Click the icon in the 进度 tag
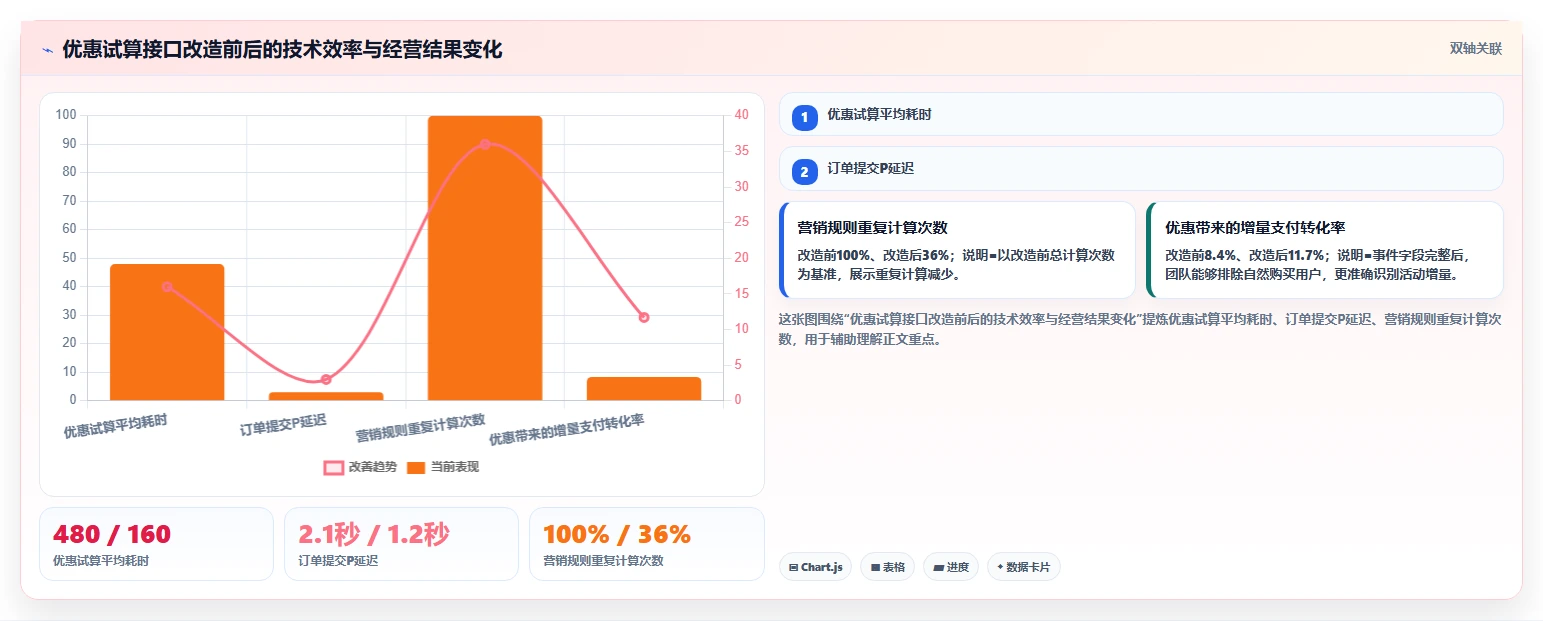 coord(938,567)
